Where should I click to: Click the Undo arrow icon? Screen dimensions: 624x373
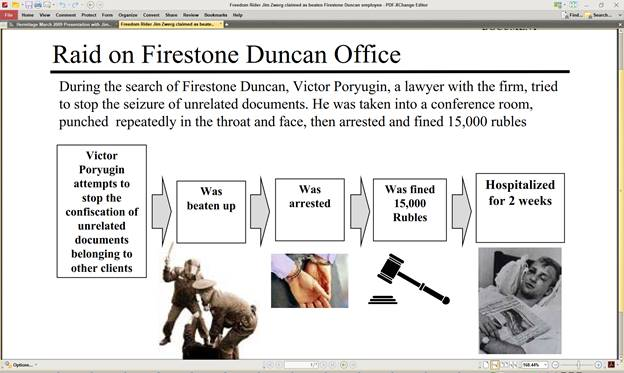[x=62, y=5]
